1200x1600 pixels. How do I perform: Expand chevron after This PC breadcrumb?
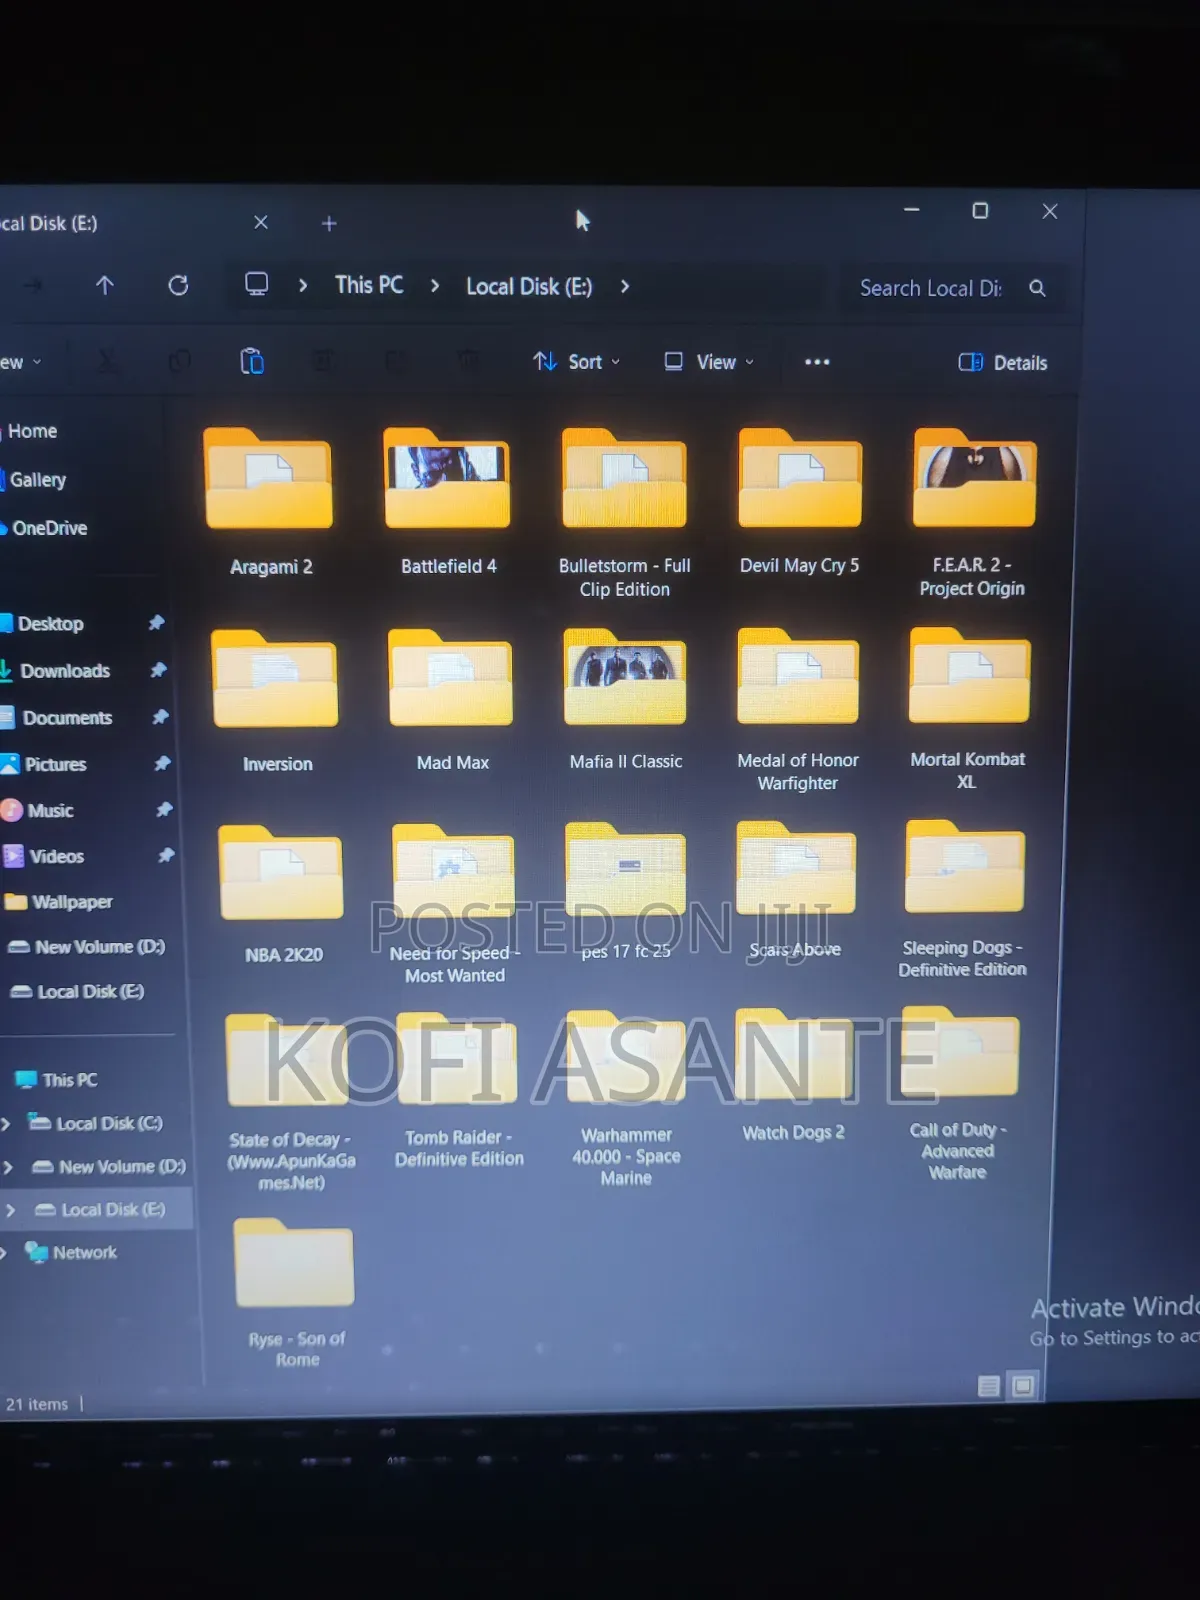point(434,286)
